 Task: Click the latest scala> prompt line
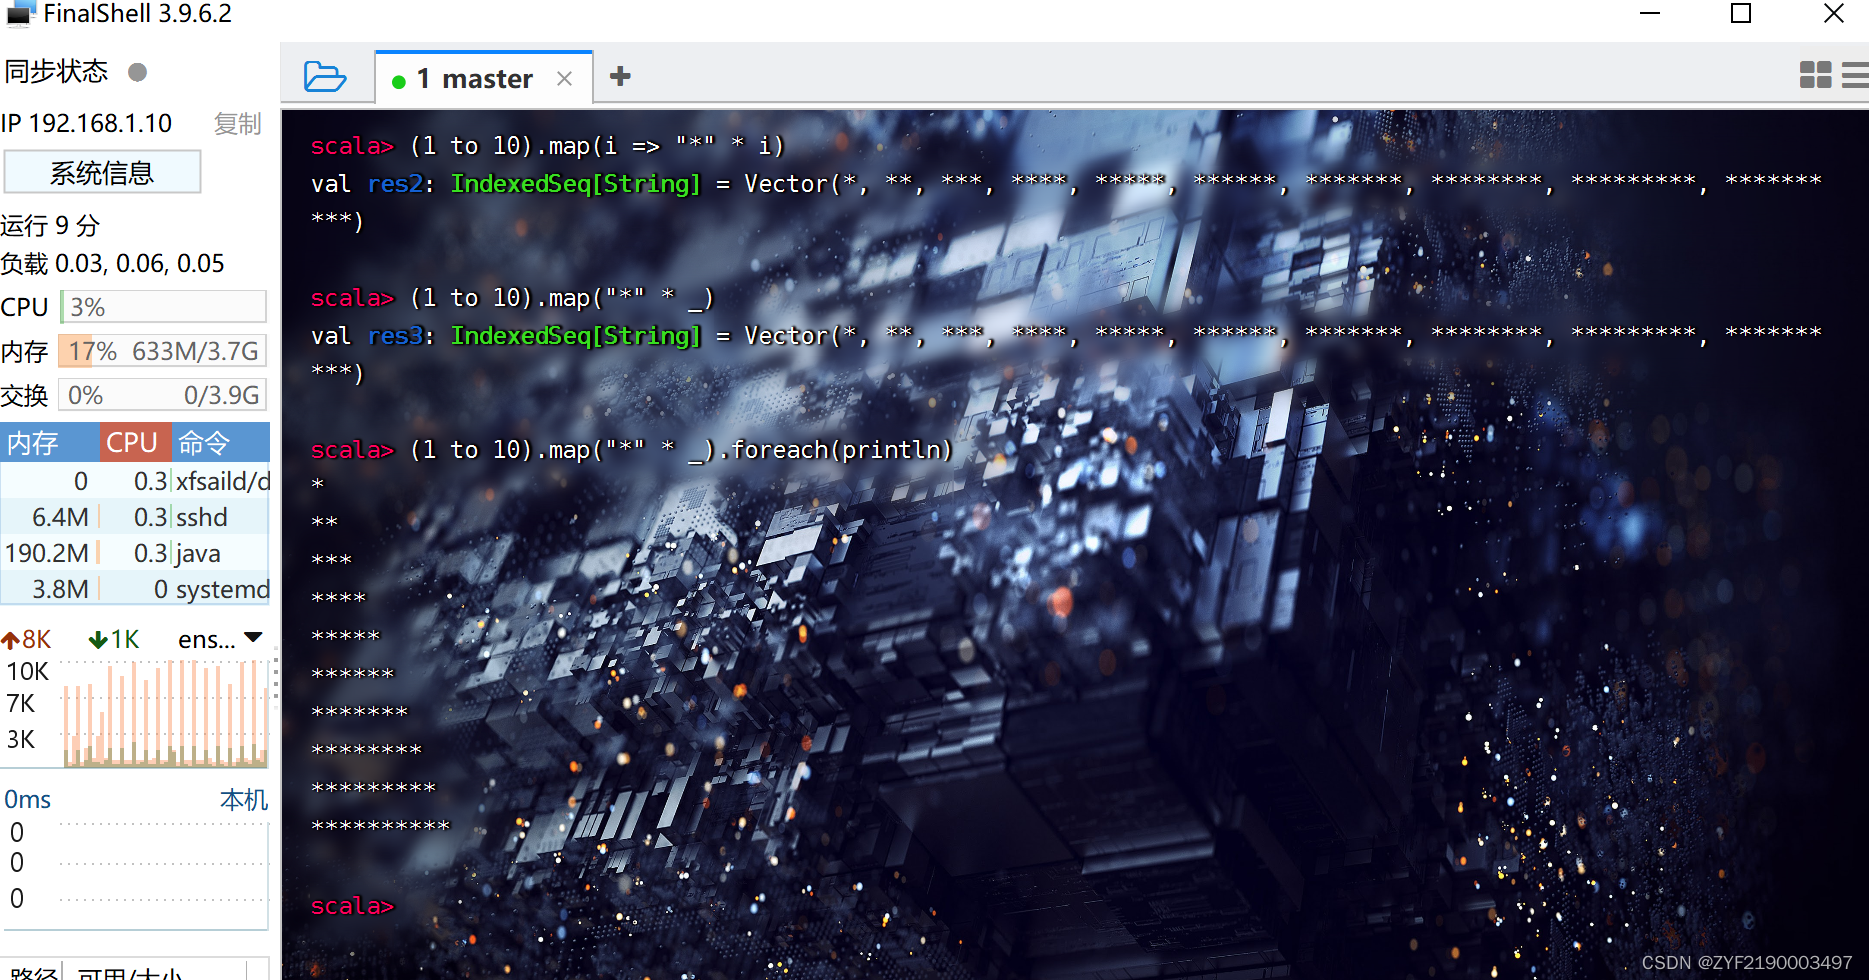352,906
